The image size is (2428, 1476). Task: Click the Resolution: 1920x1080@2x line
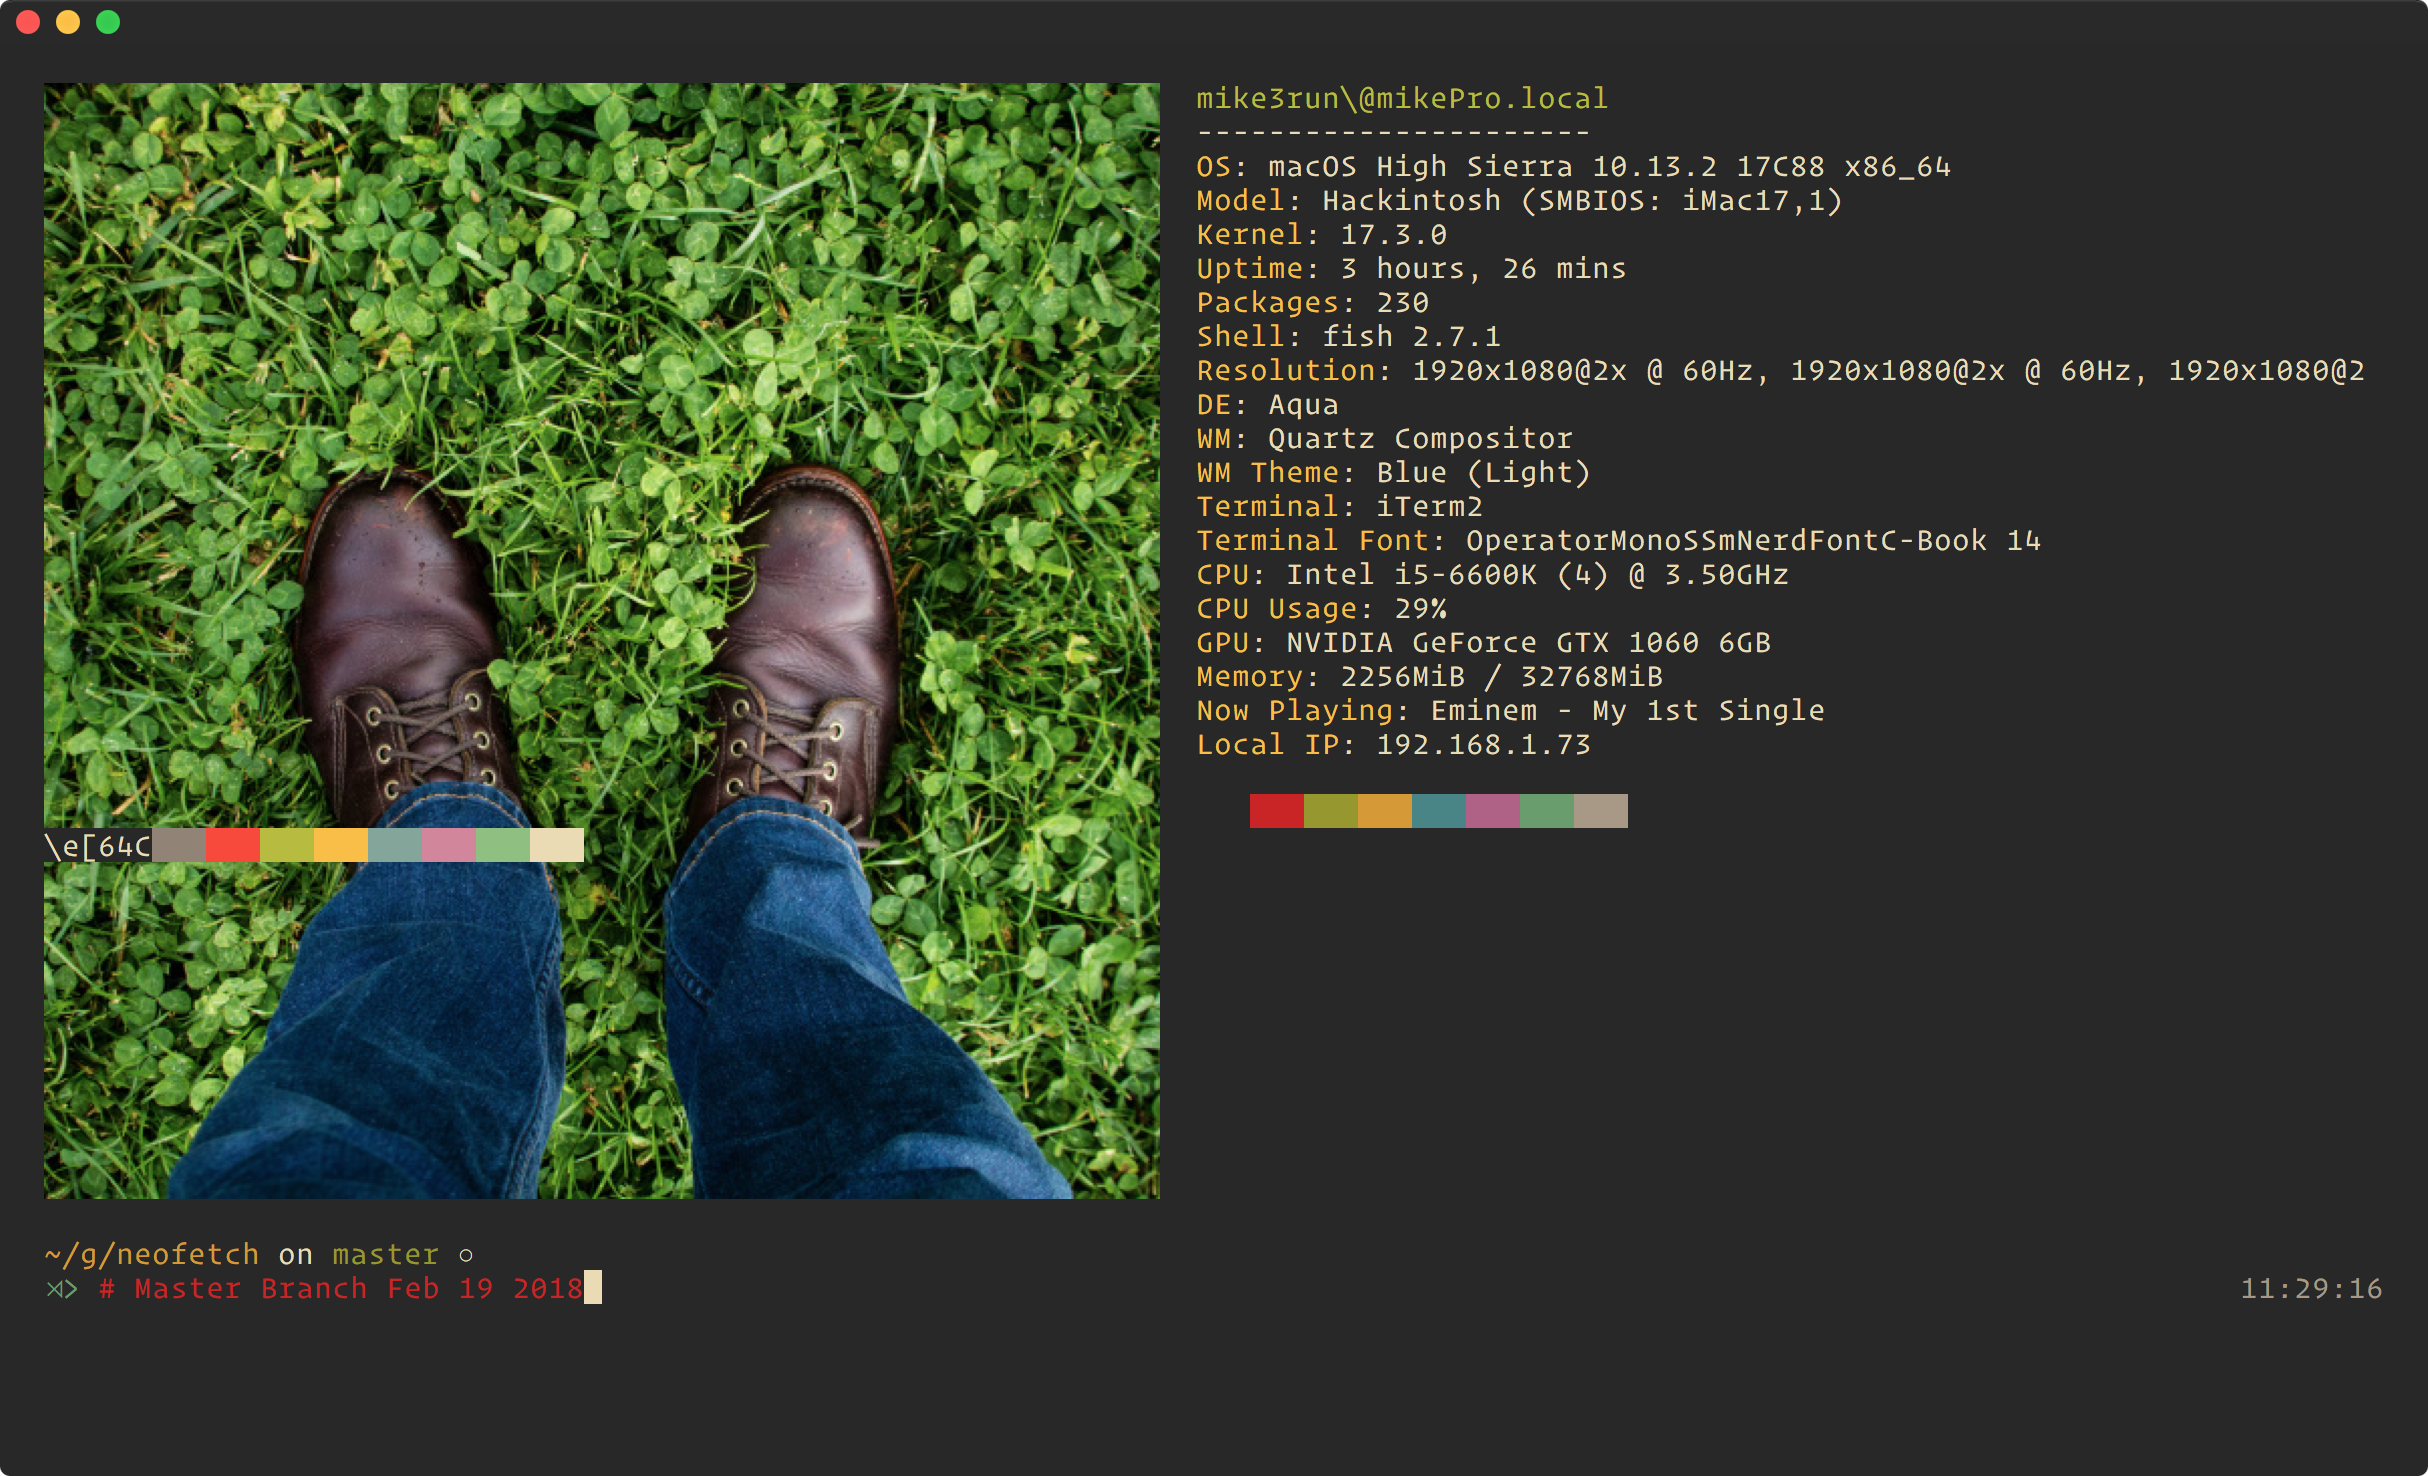[x=1781, y=370]
